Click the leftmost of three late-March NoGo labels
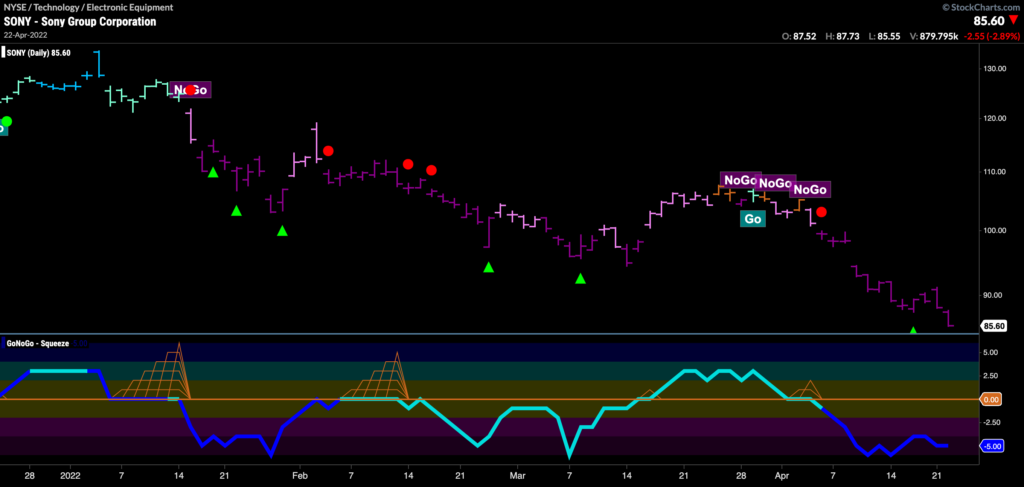Viewport: 1024px width, 487px height. click(x=740, y=180)
